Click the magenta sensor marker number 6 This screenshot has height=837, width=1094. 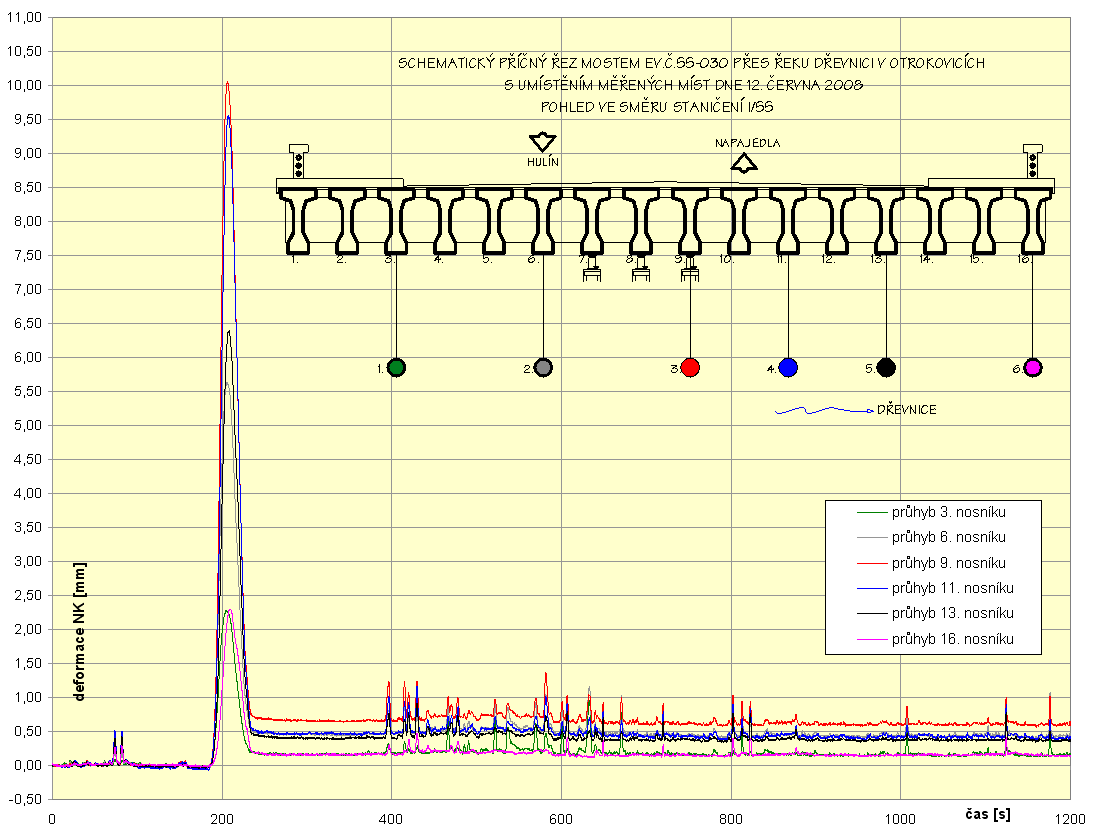coord(1033,367)
